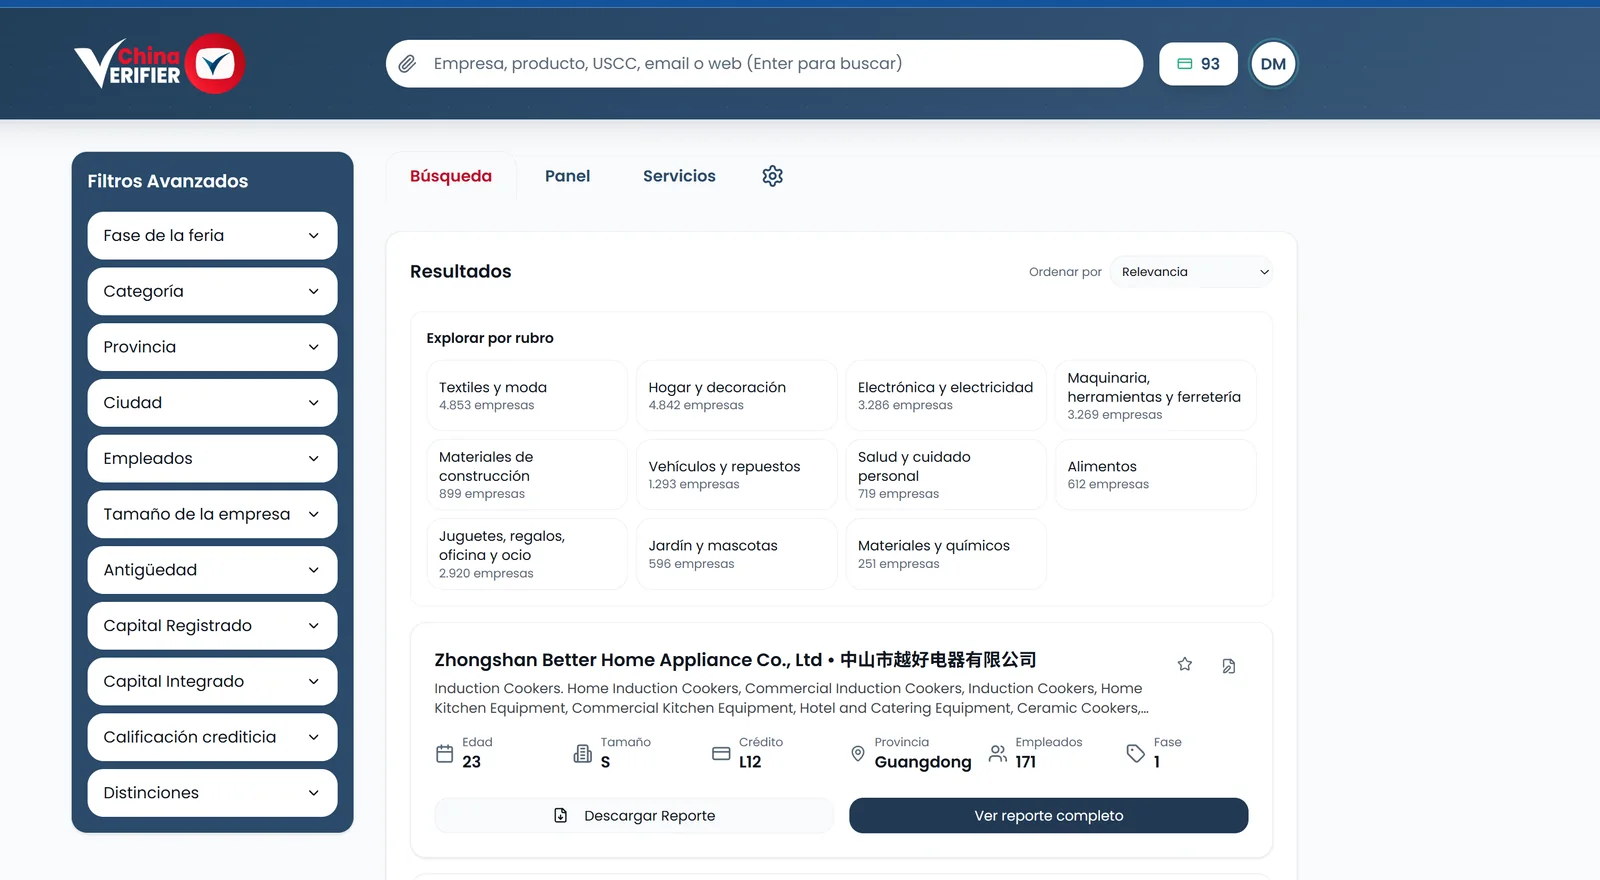This screenshot has width=1600, height=880.
Task: Click the card icon beside Crédito
Action: (x=721, y=753)
